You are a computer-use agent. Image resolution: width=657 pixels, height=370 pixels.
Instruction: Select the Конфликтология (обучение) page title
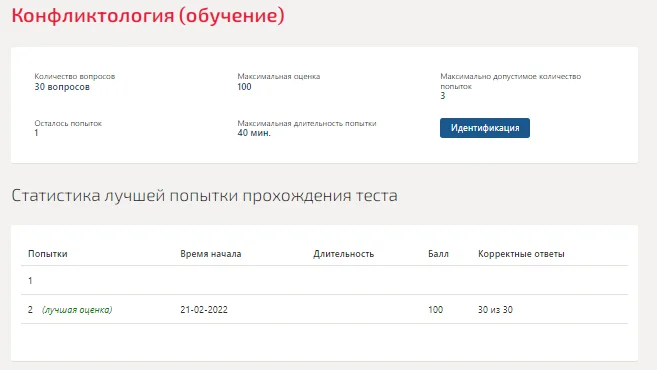148,16
